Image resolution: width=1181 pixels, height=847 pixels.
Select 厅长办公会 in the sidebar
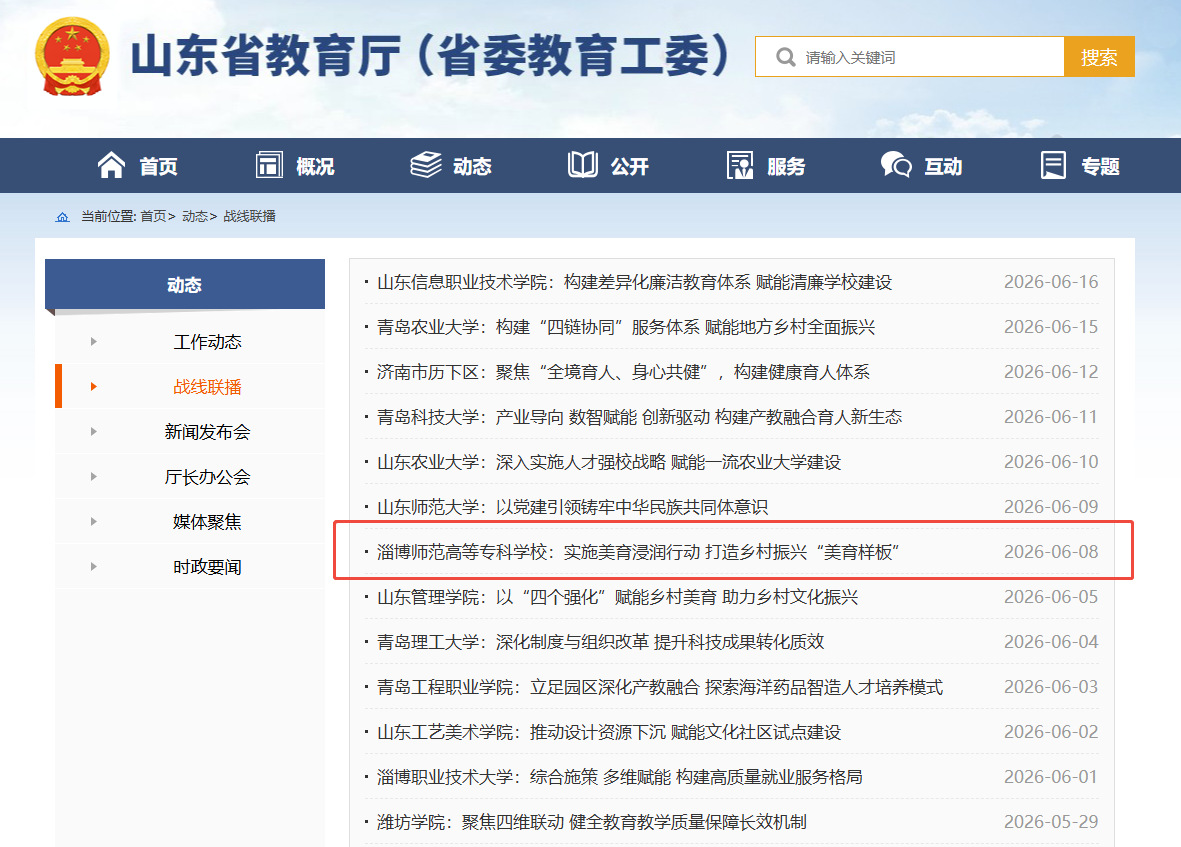207,477
